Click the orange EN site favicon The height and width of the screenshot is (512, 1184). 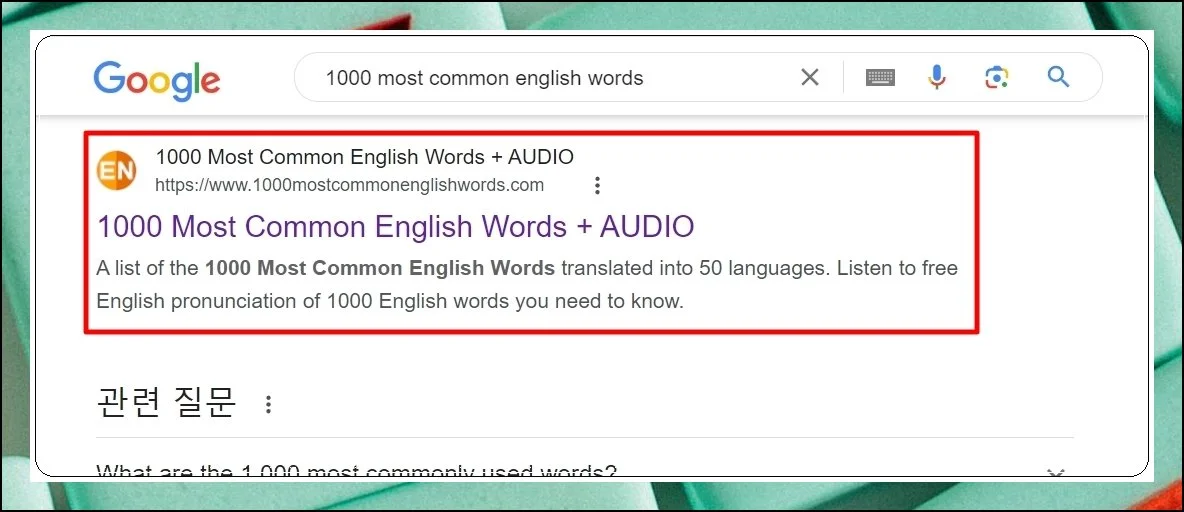click(116, 170)
